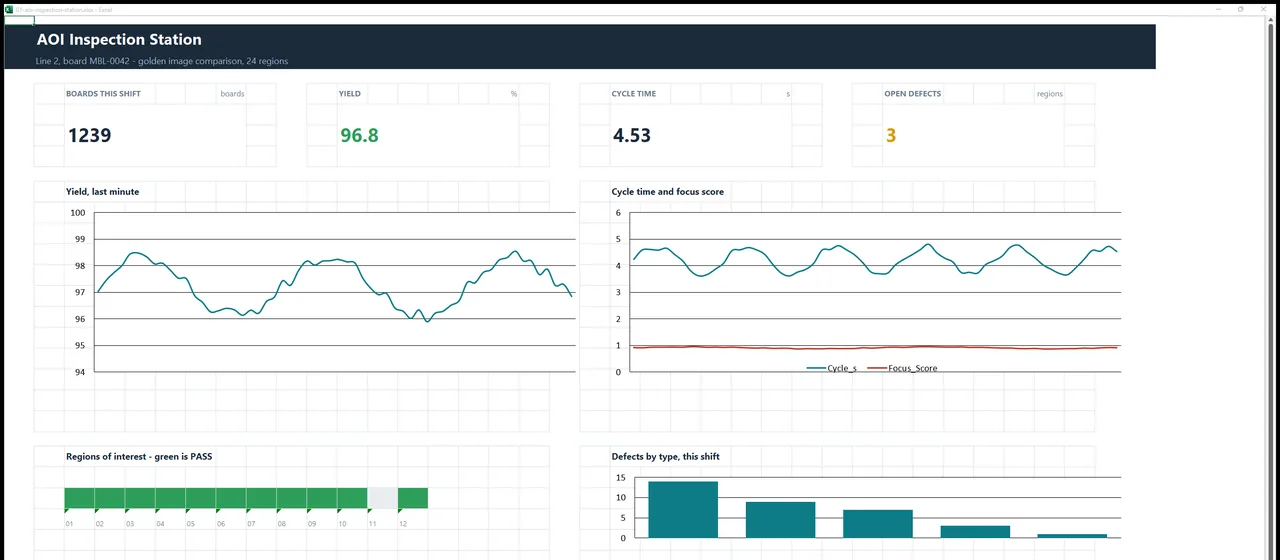Viewport: 1280px width, 560px height.
Task: Click region number label 09
Action: pos(312,524)
